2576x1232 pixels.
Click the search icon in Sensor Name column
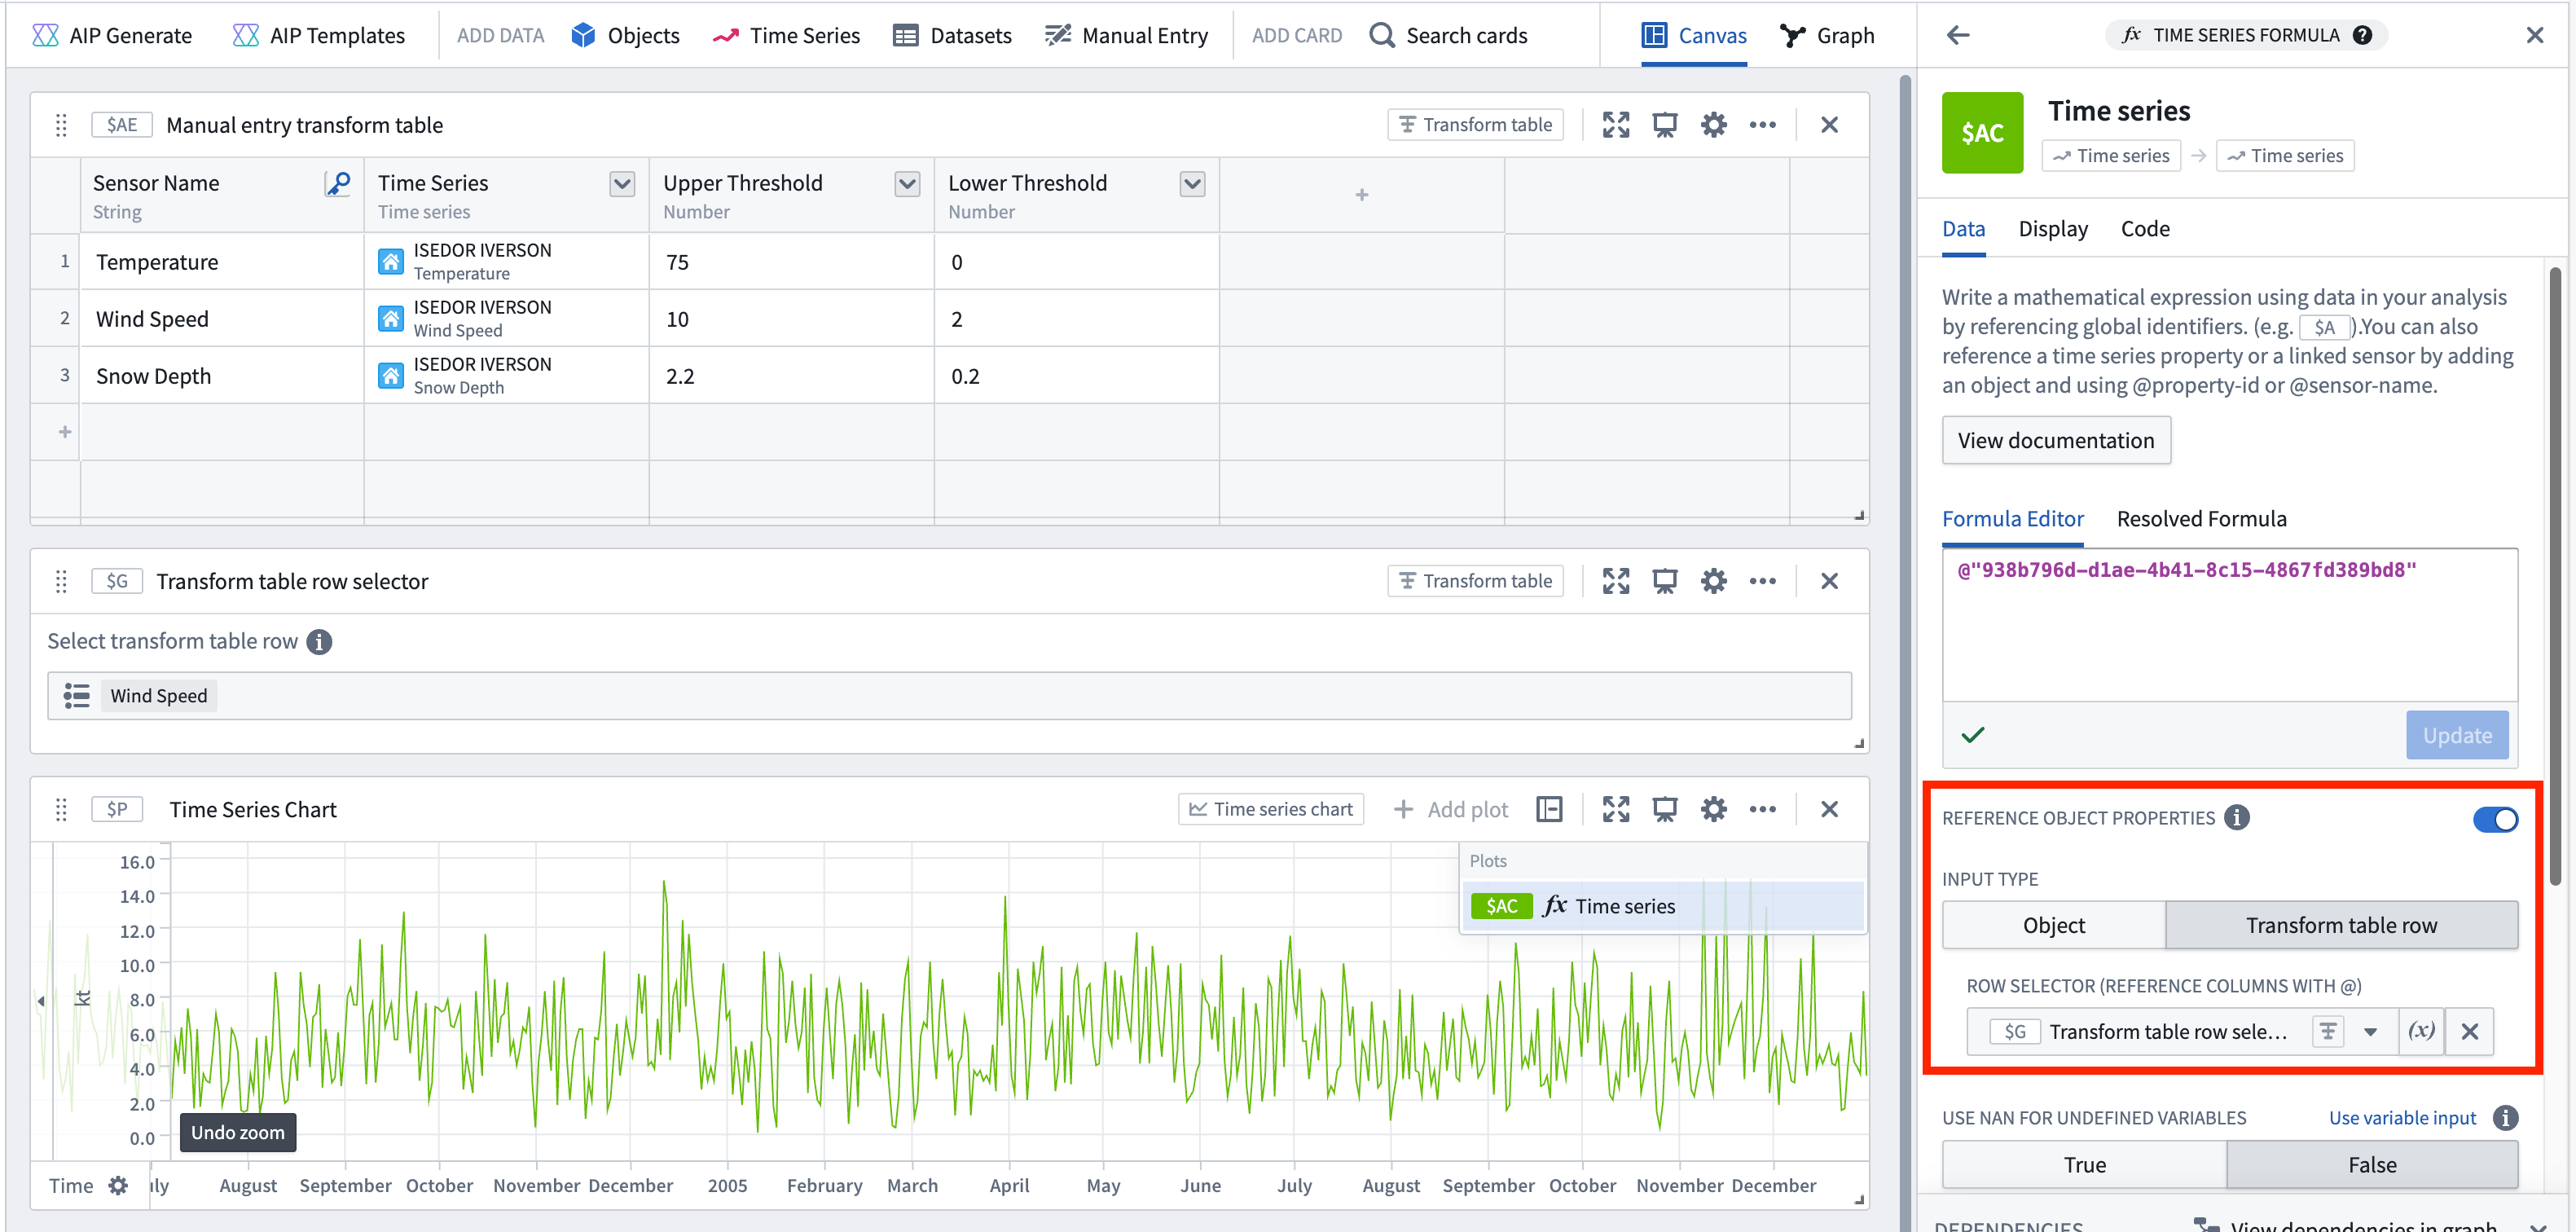tap(338, 183)
